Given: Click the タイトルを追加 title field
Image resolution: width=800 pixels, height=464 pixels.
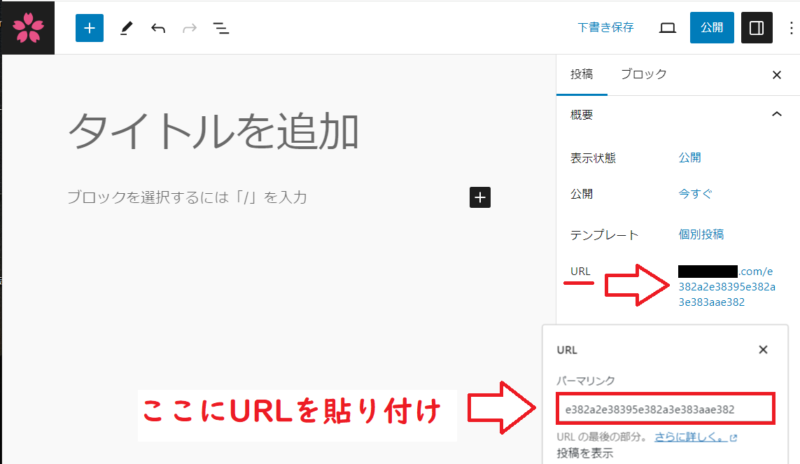Looking at the screenshot, I should point(213,132).
